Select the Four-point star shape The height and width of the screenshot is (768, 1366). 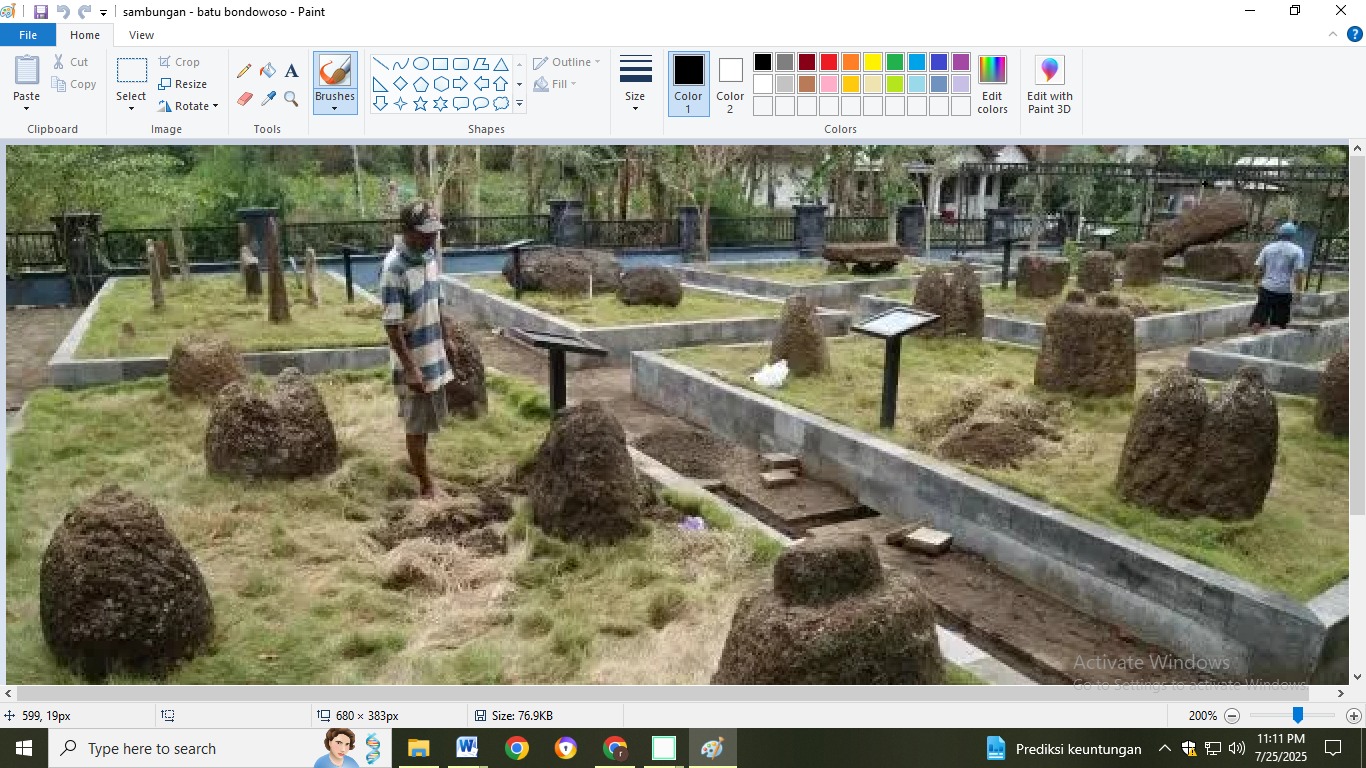coord(401,103)
